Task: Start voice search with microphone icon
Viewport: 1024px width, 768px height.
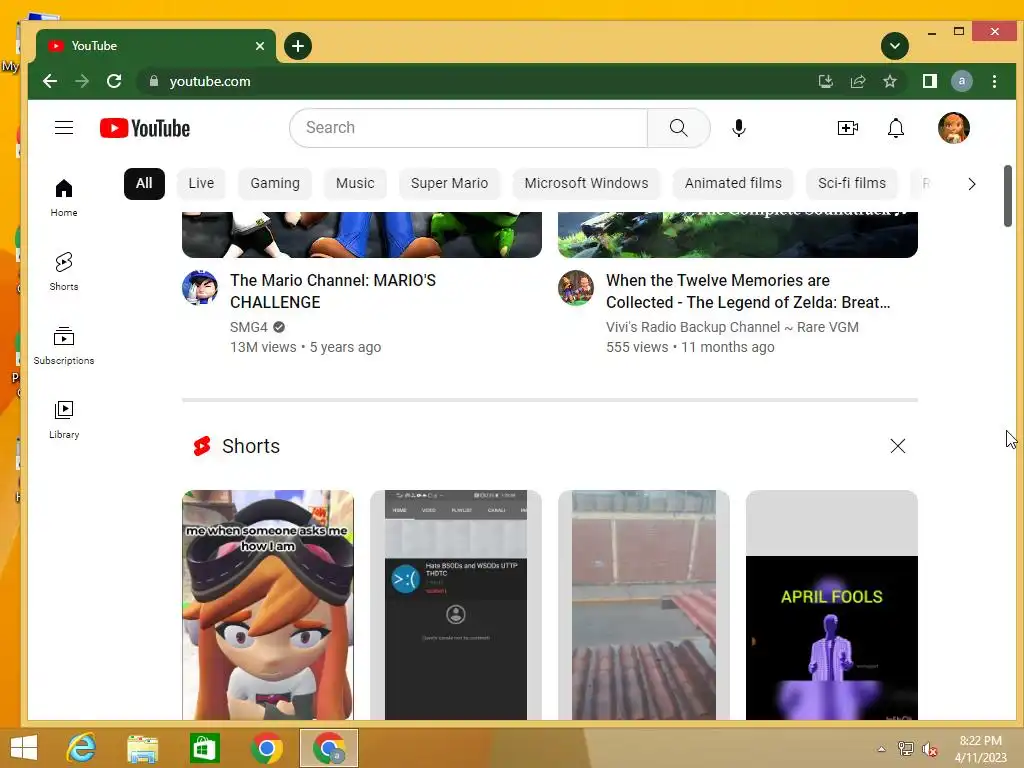Action: (x=739, y=128)
